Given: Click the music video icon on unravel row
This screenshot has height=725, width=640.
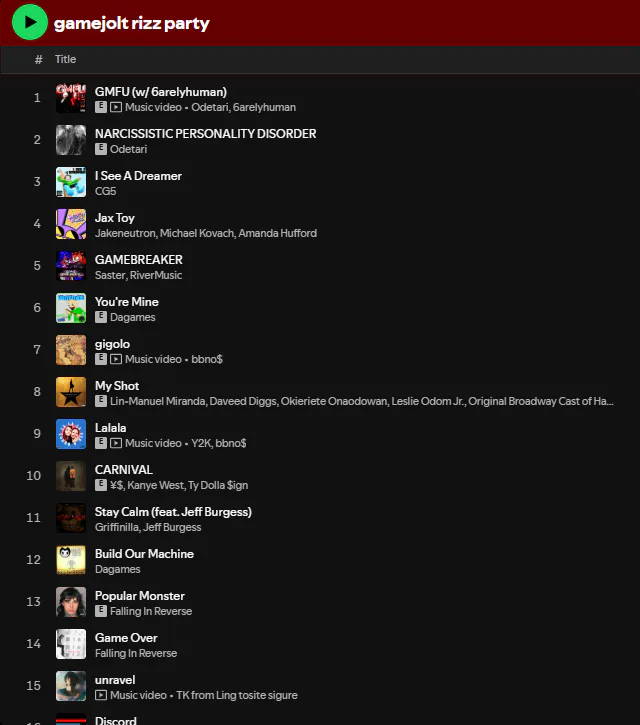Looking at the screenshot, I should pos(101,695).
